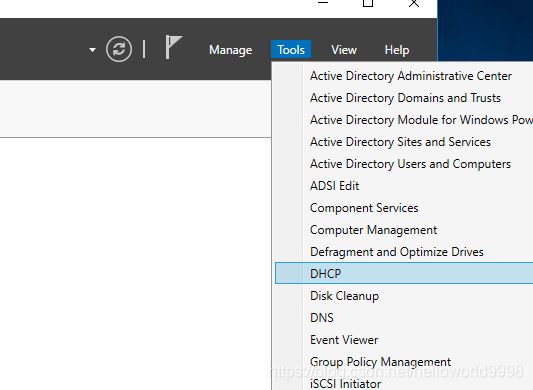Screen dimensions: 533x390
Task: Open the Manage menu
Action: pos(230,50)
